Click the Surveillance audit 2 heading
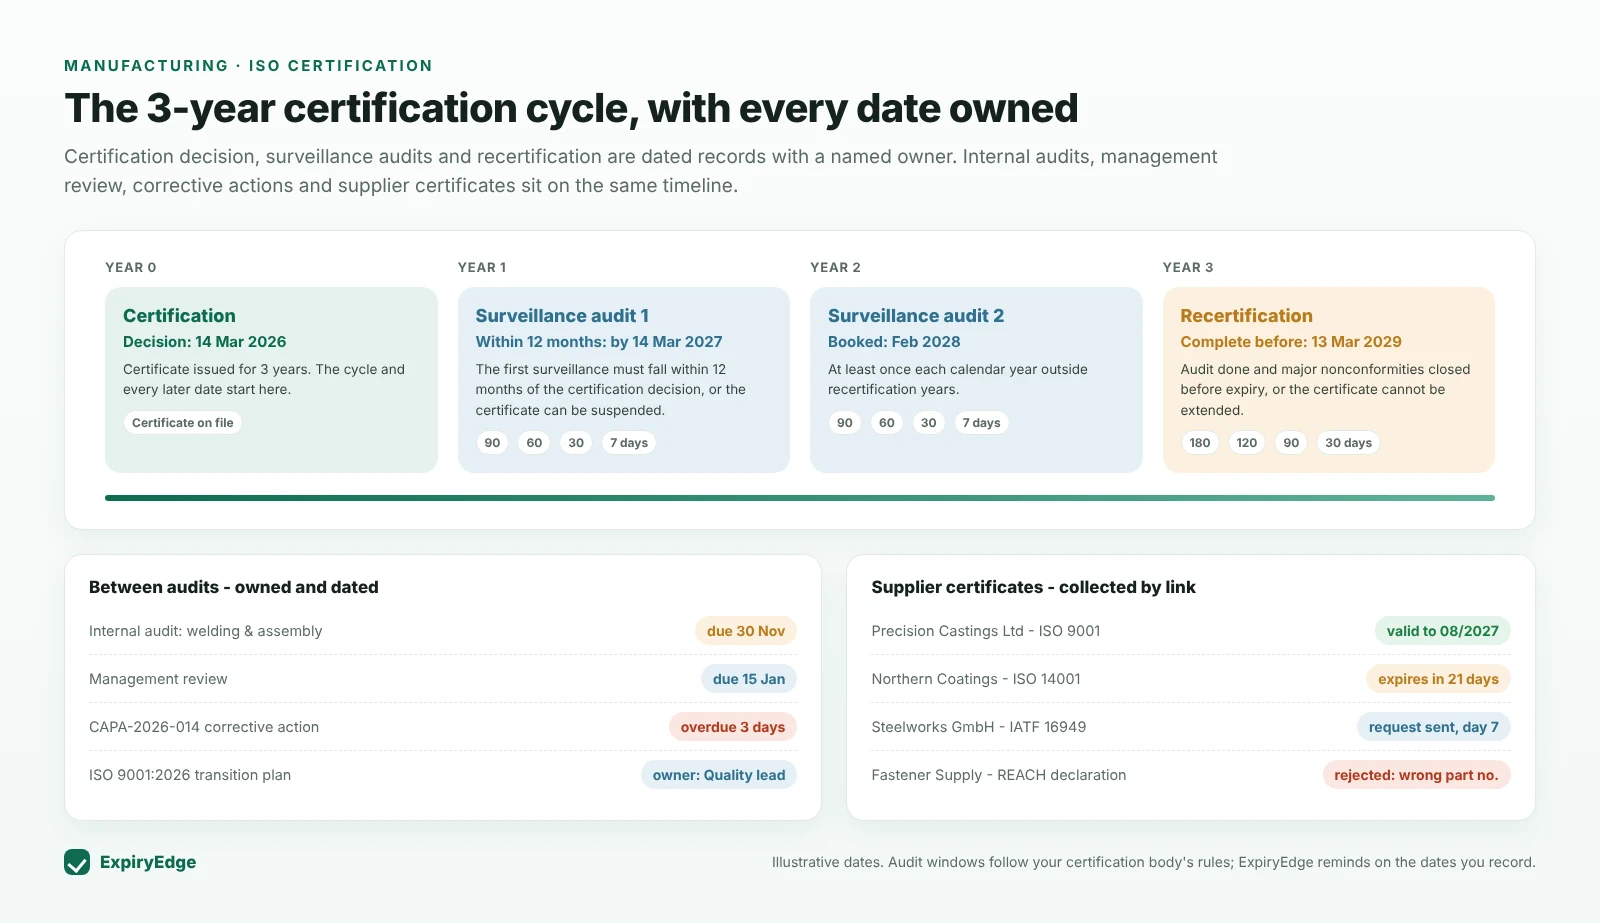This screenshot has height=923, width=1600. point(916,316)
